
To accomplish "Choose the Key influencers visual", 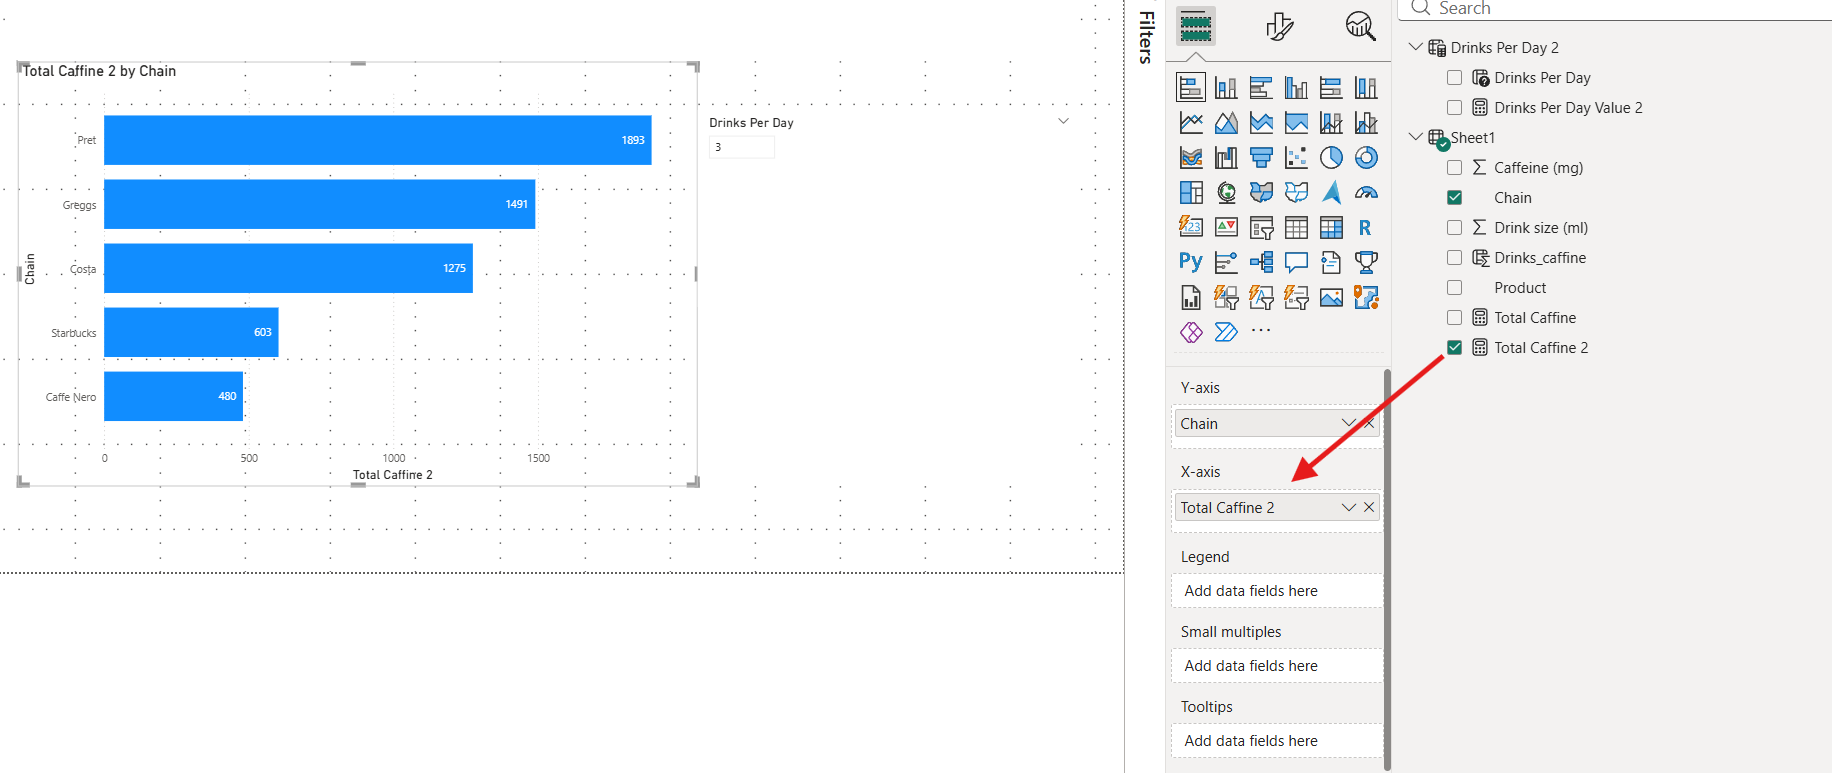I will [1226, 262].
